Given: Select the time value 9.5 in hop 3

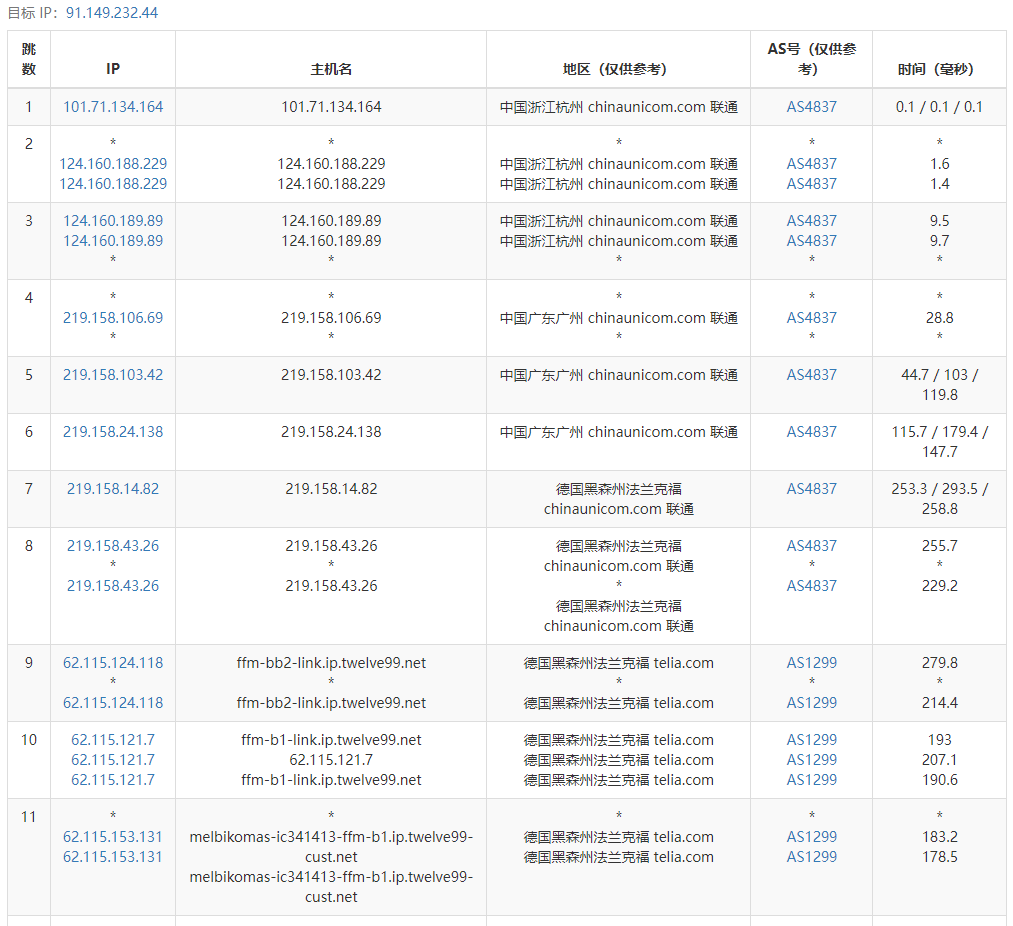Looking at the screenshot, I should click(x=939, y=220).
